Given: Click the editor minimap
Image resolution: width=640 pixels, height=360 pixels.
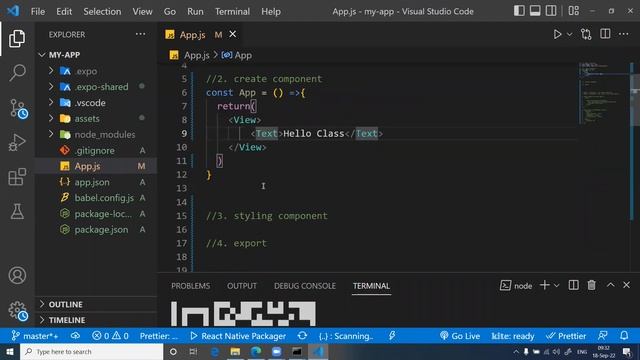Looking at the screenshot, I should (604, 94).
